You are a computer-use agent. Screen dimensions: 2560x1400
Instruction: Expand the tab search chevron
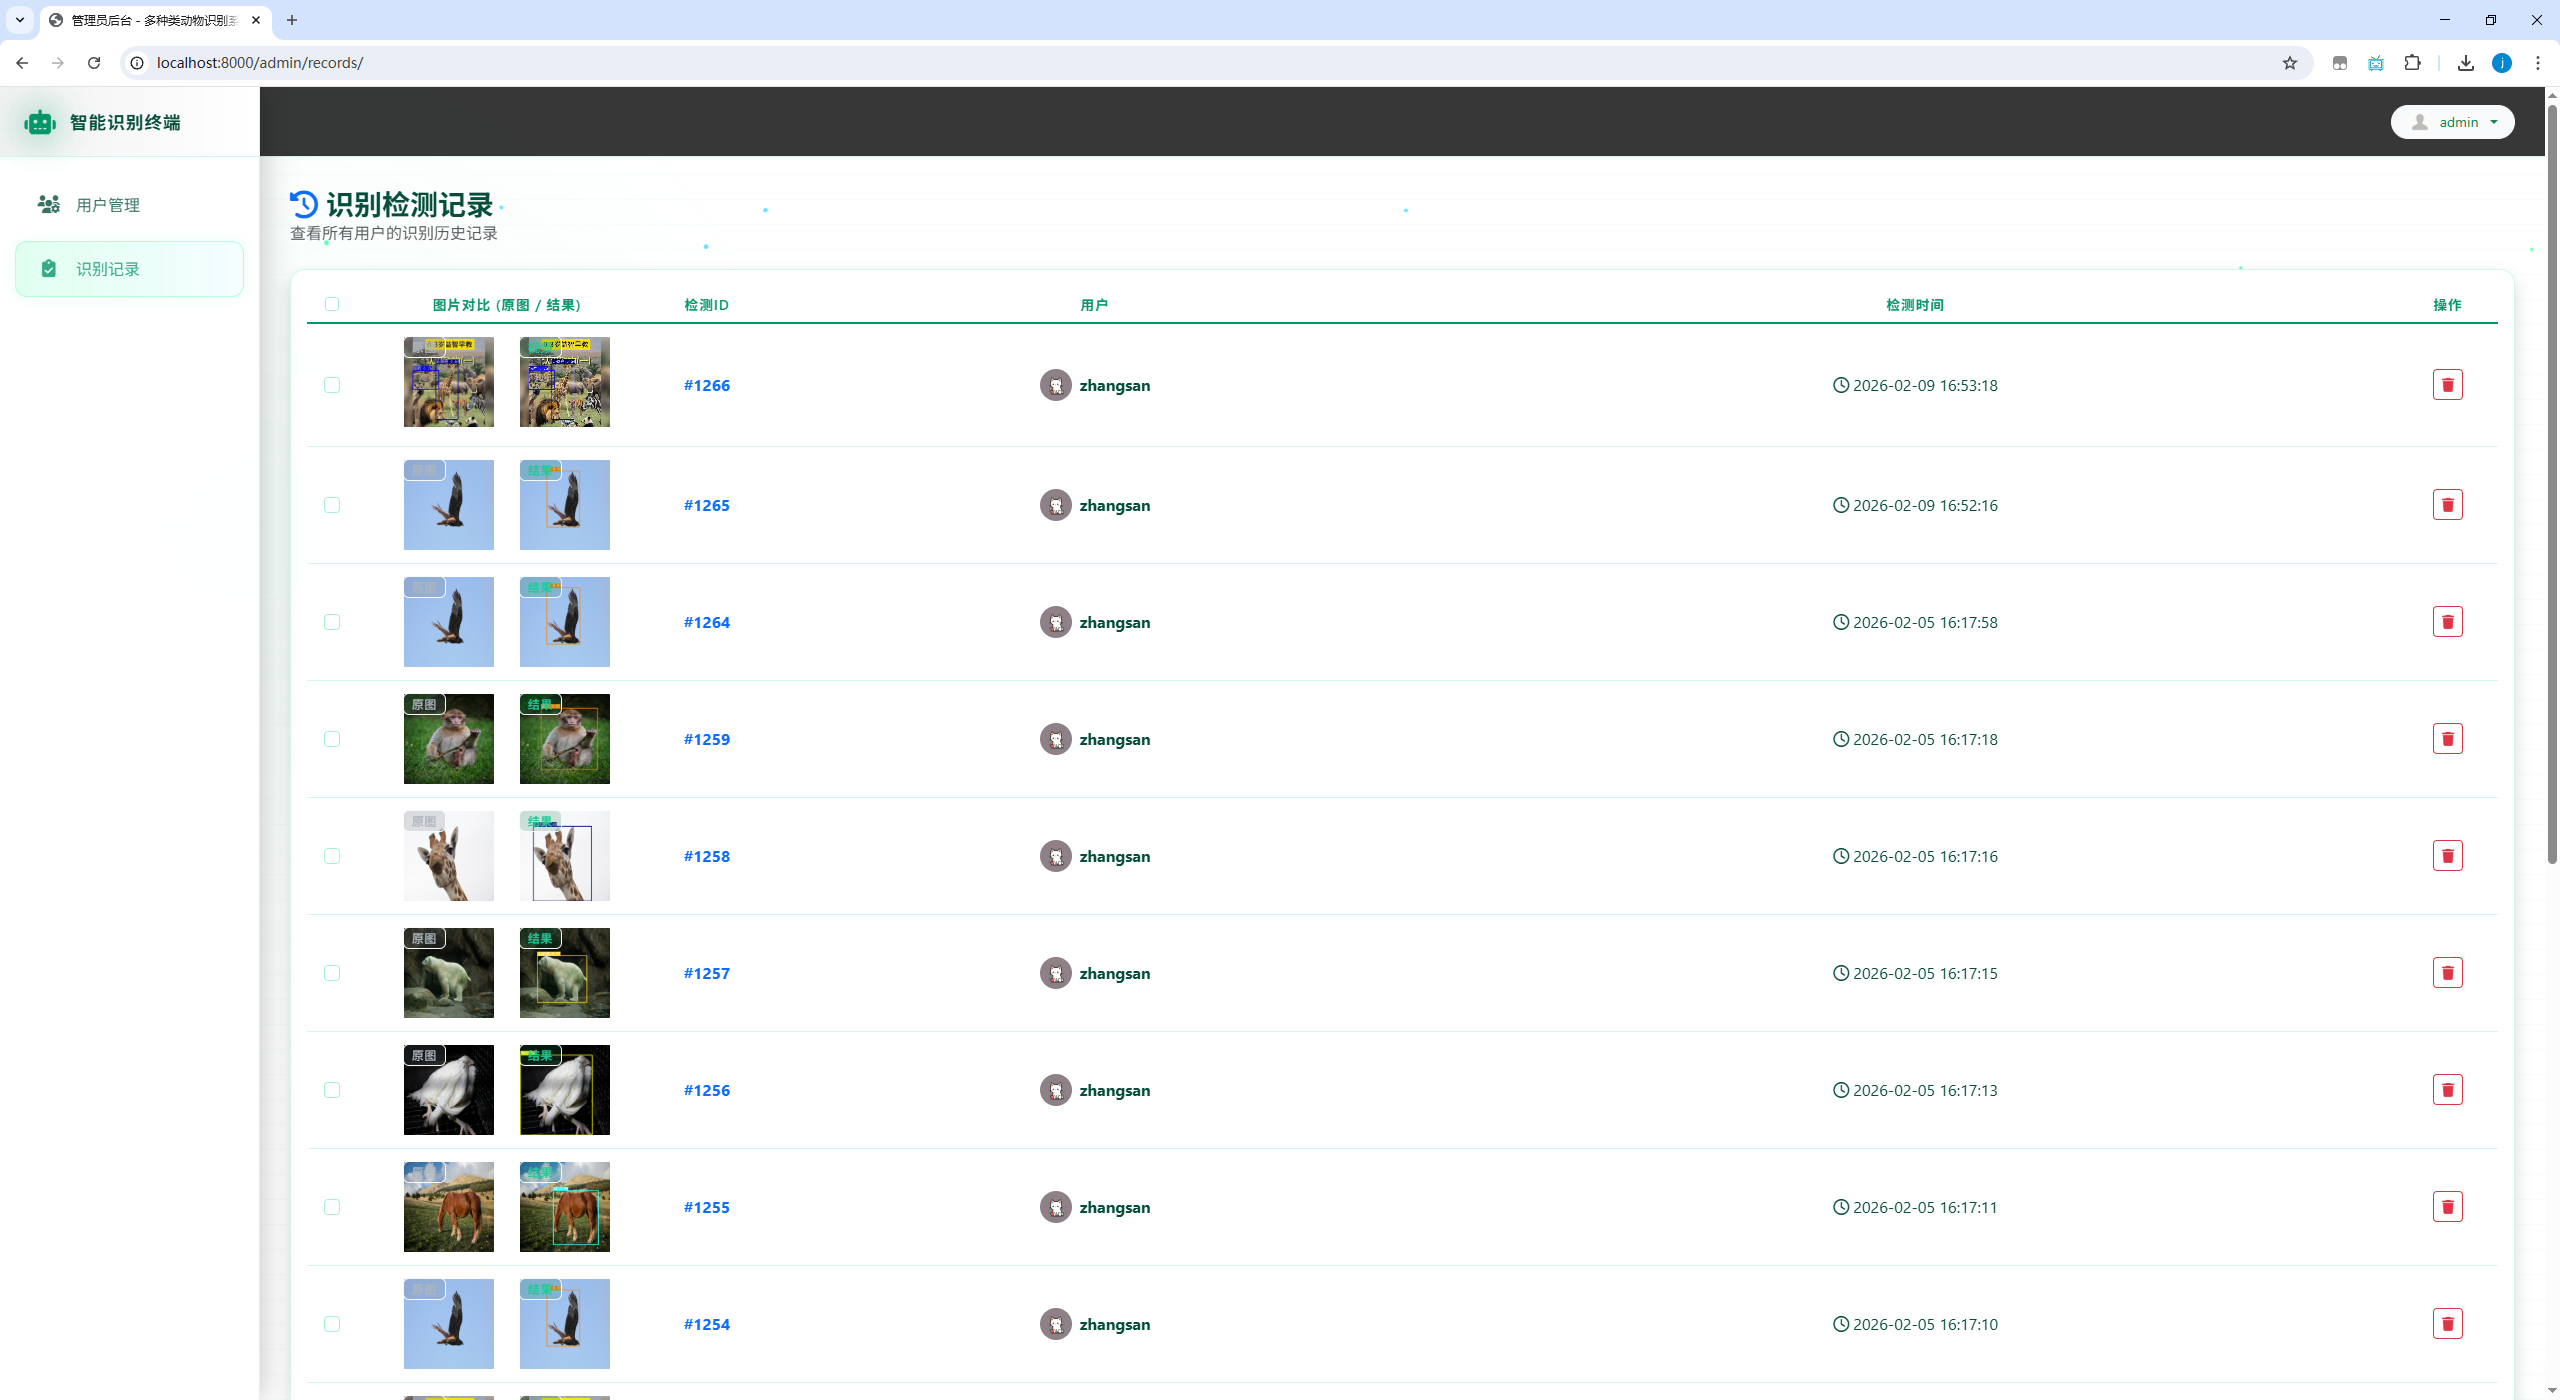19,20
